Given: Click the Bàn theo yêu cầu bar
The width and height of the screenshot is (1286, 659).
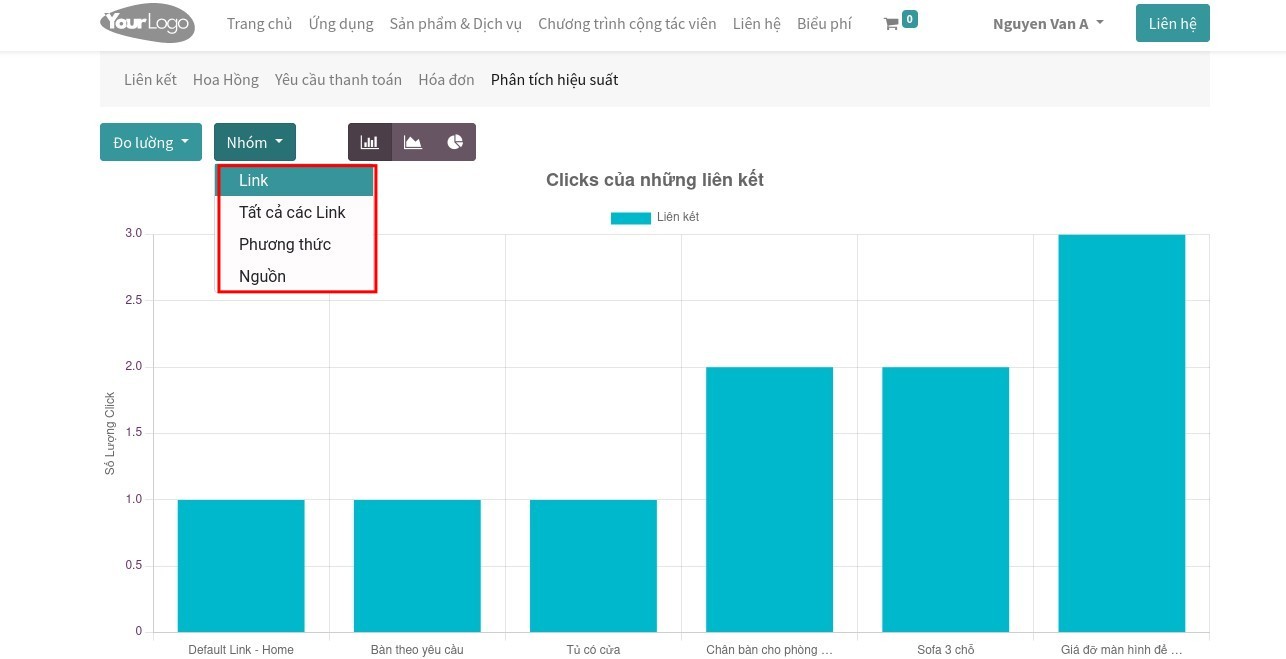Looking at the screenshot, I should coord(417,566).
